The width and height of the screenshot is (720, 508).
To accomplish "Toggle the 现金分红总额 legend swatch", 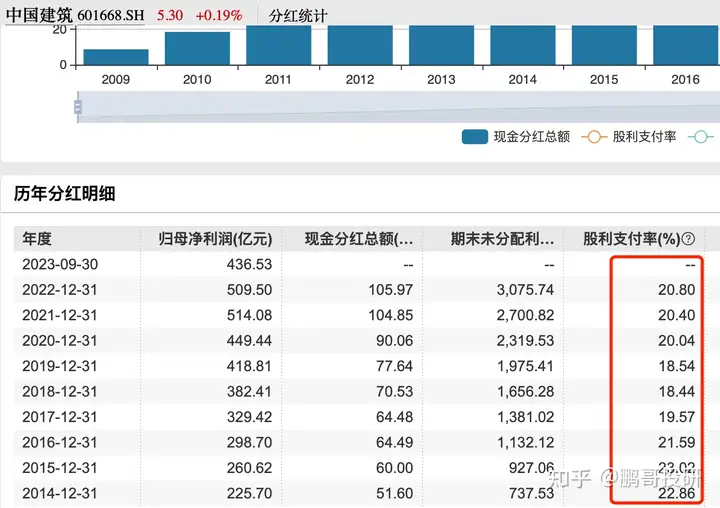I will 475,137.
